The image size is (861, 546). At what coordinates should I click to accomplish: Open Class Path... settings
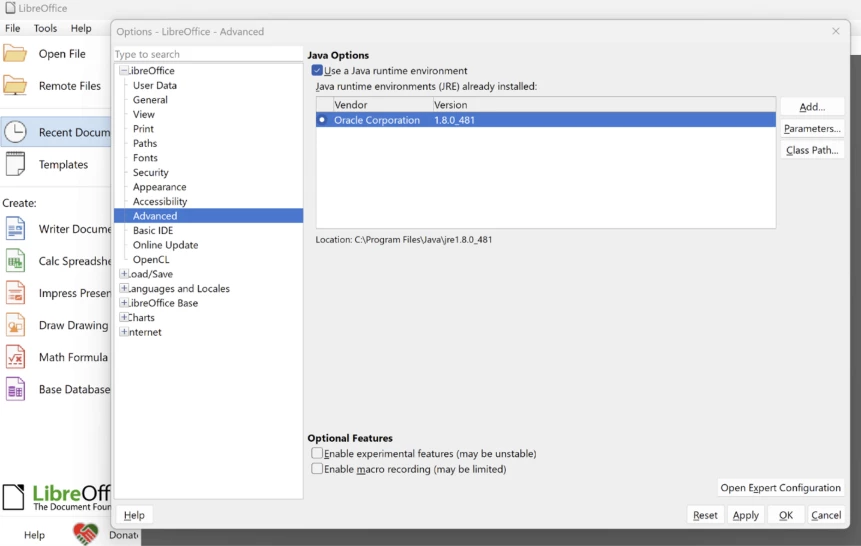tap(812, 150)
